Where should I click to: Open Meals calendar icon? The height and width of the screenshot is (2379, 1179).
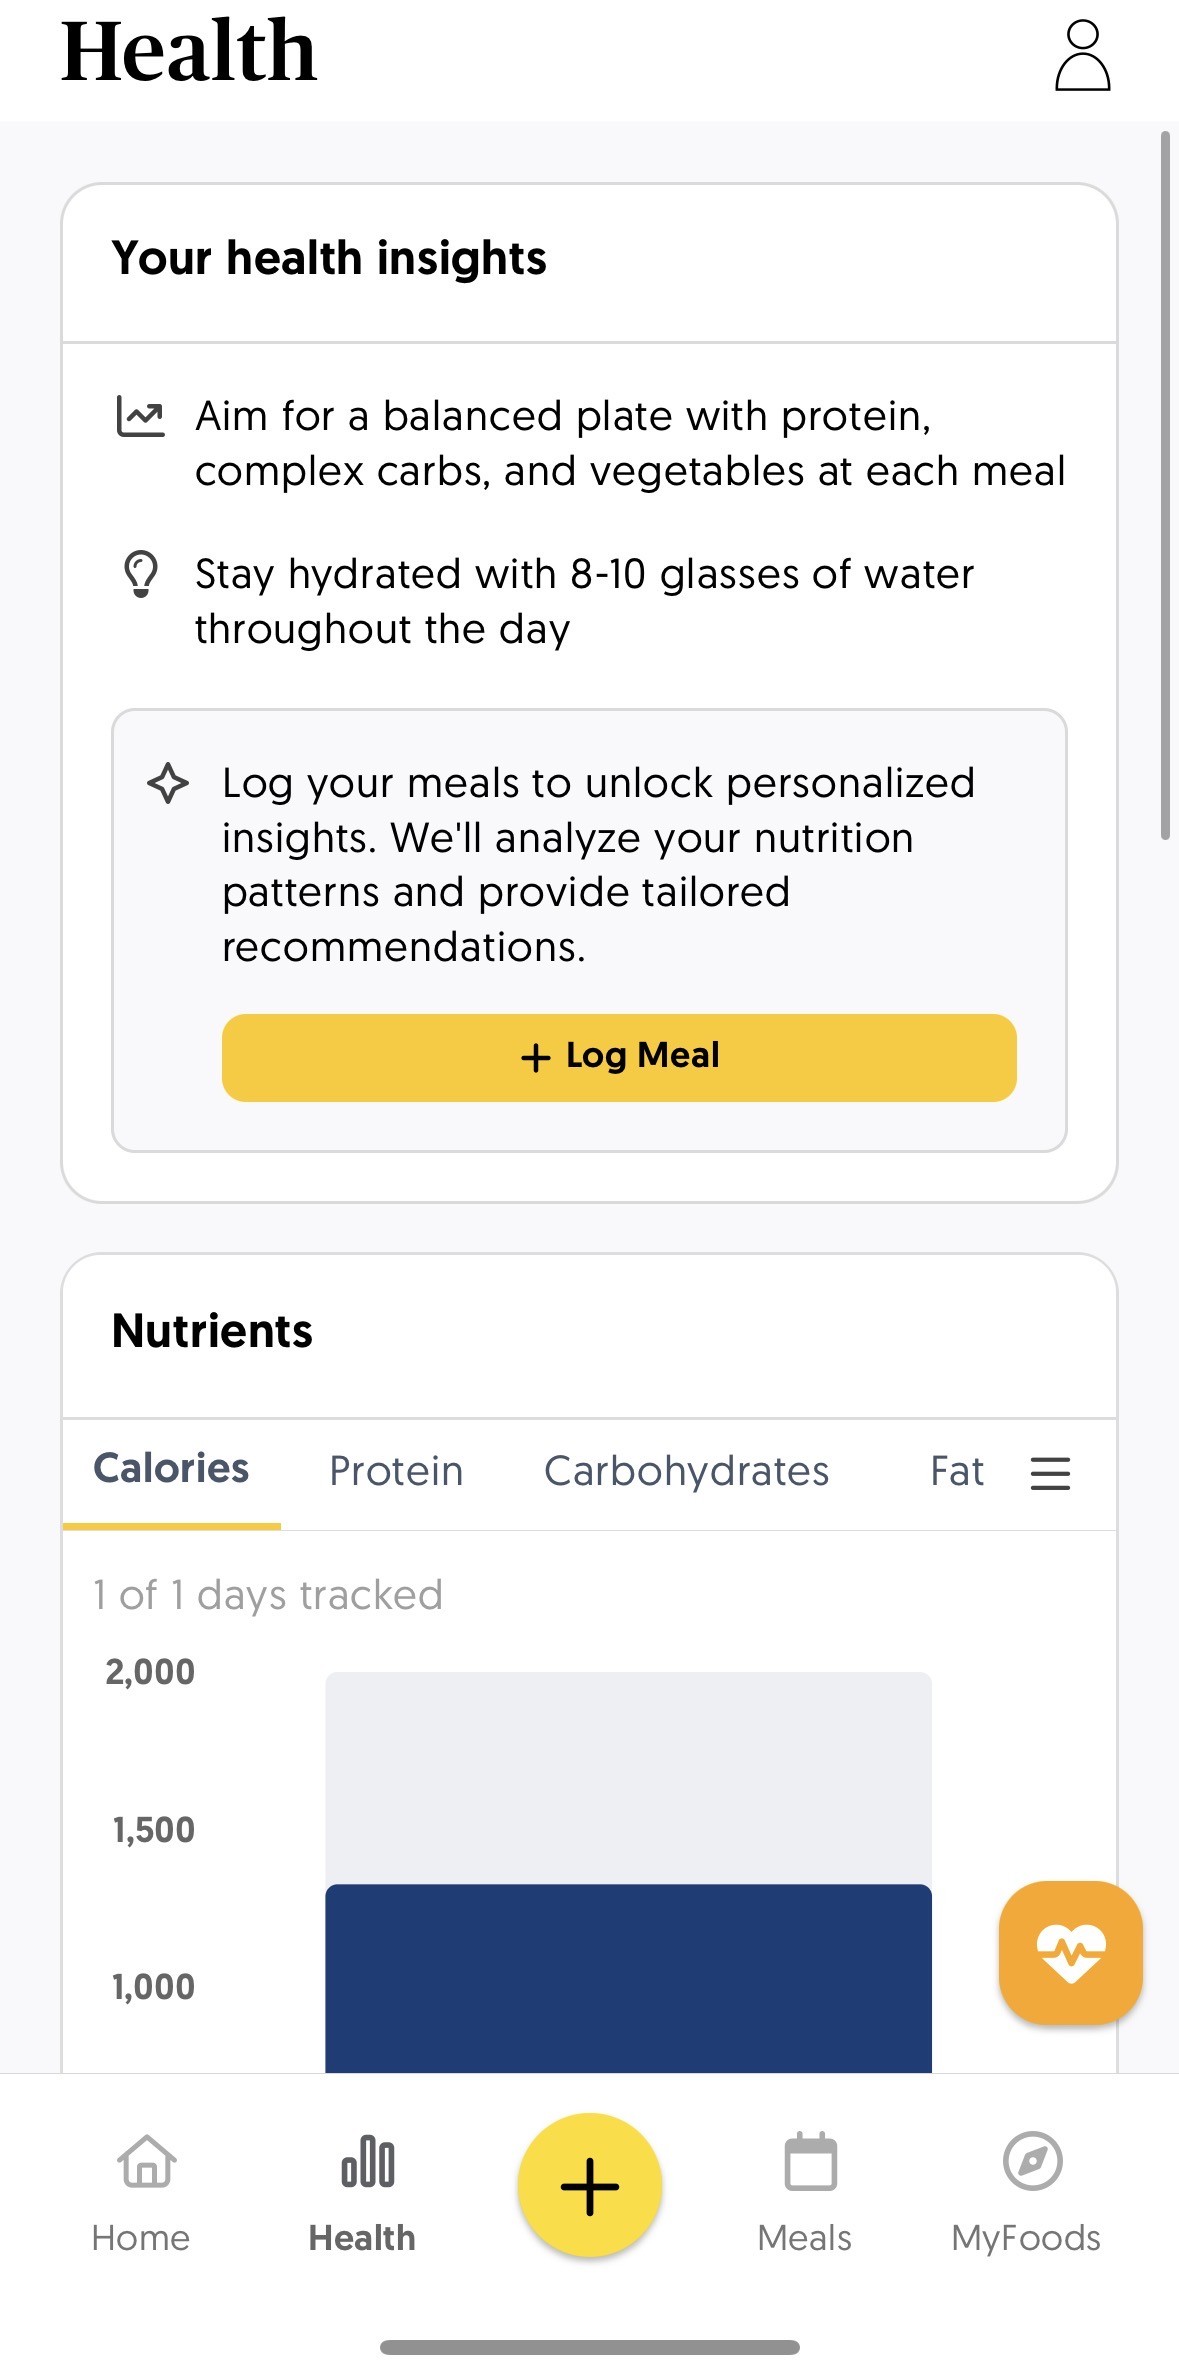[x=810, y=2163]
